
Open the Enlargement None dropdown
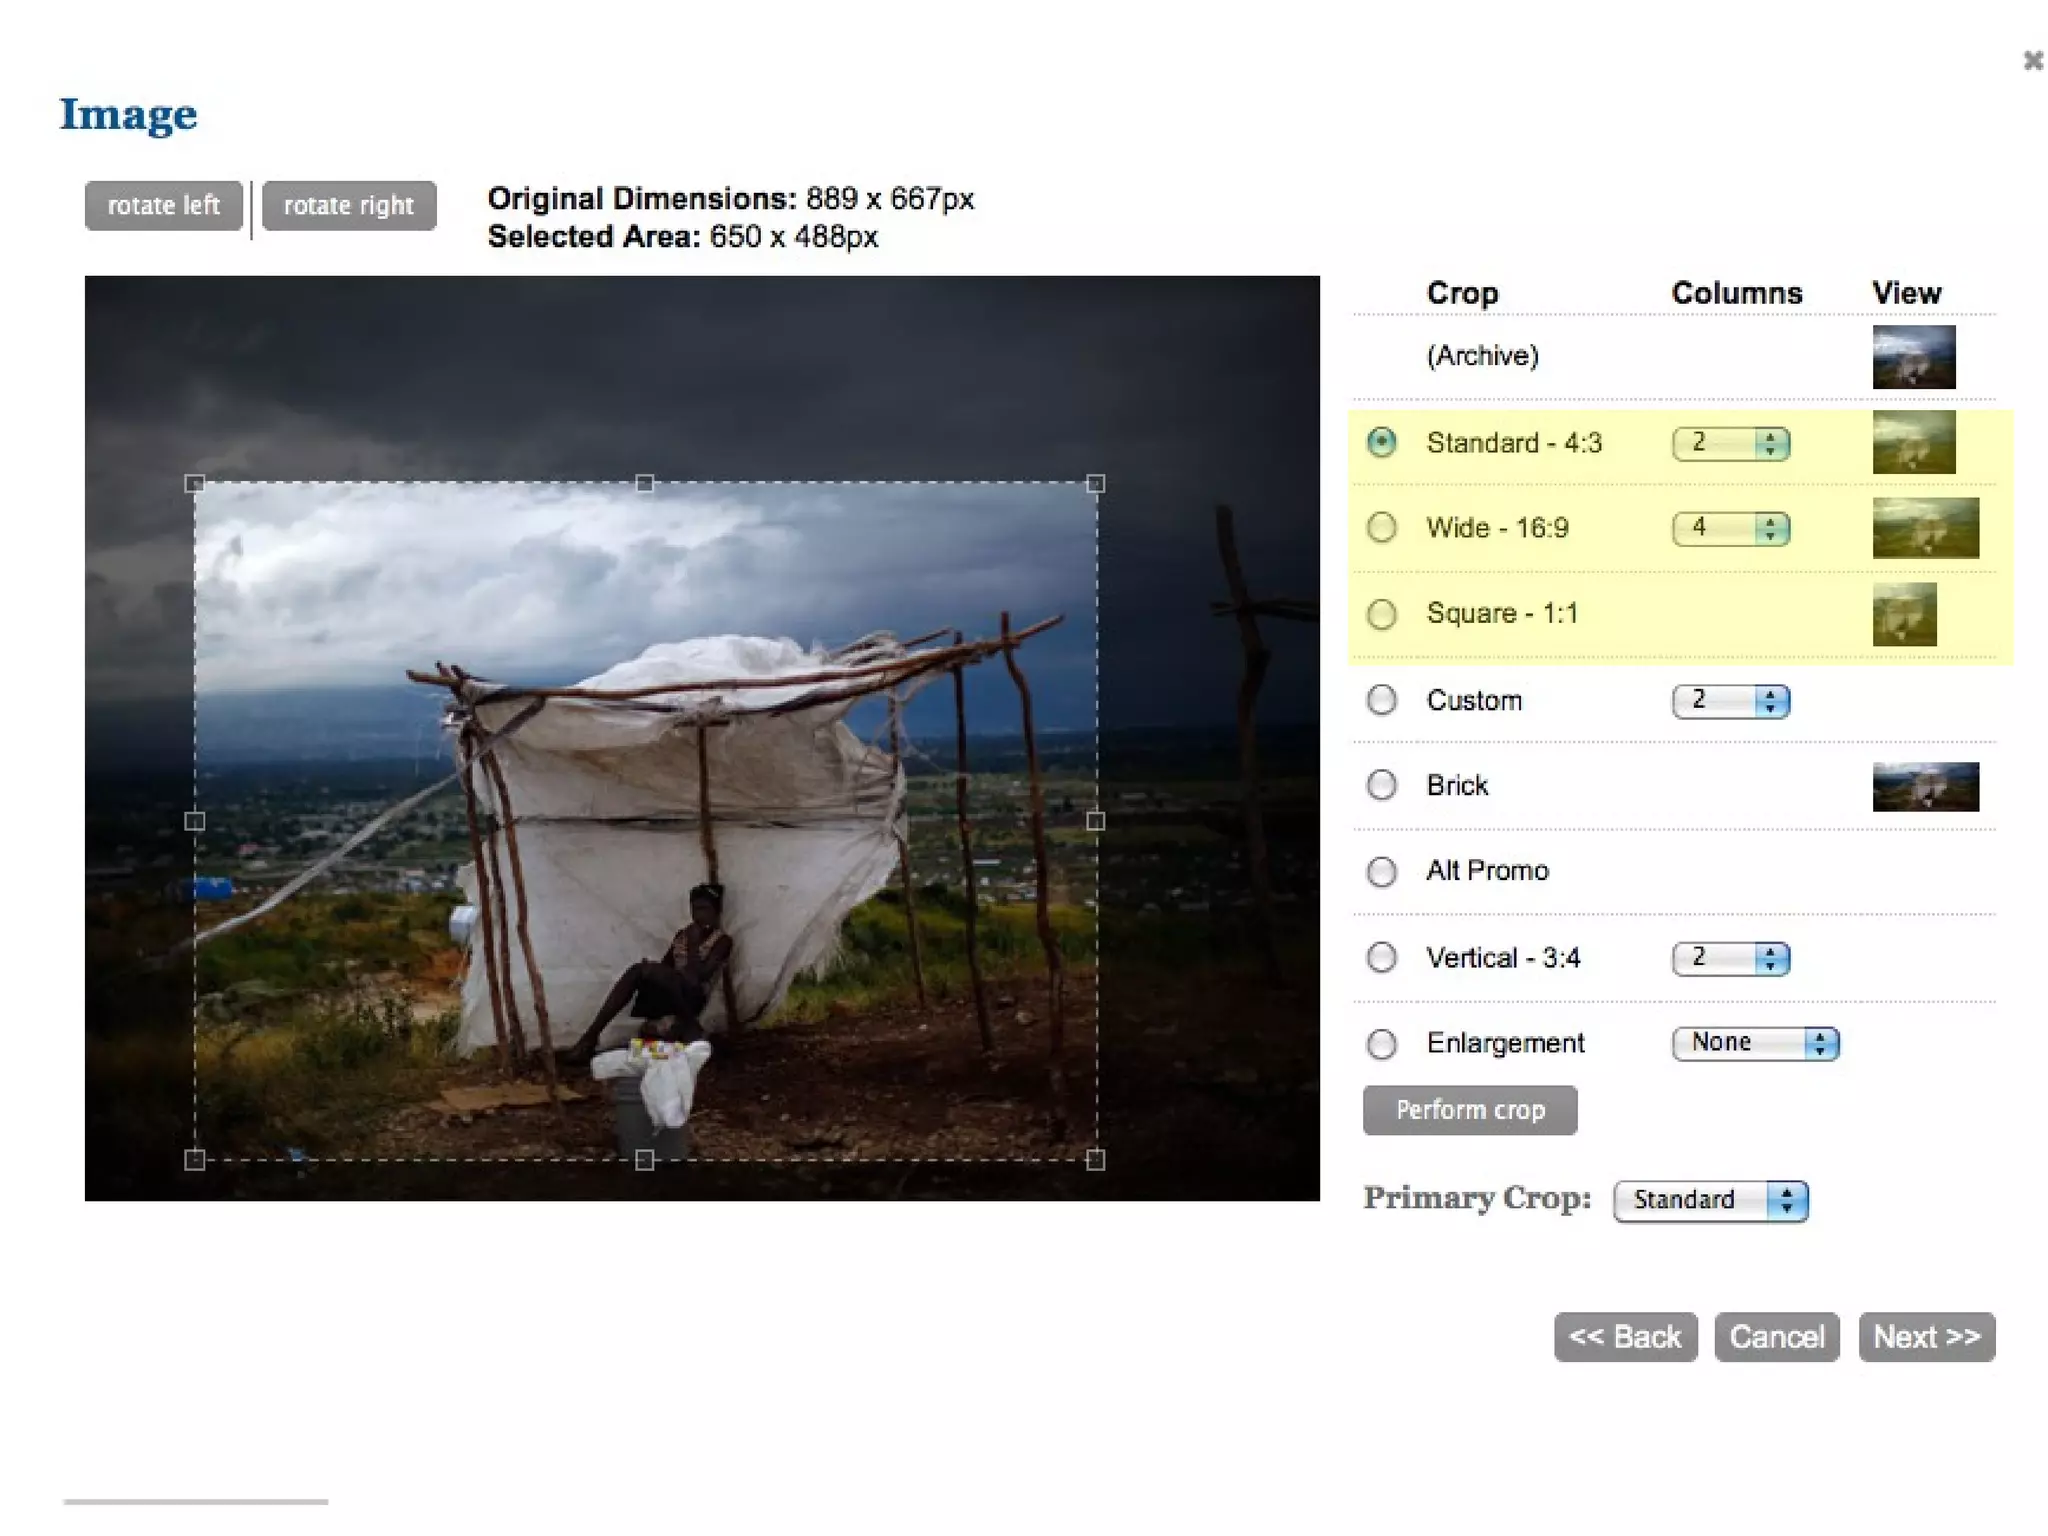[x=1755, y=1043]
